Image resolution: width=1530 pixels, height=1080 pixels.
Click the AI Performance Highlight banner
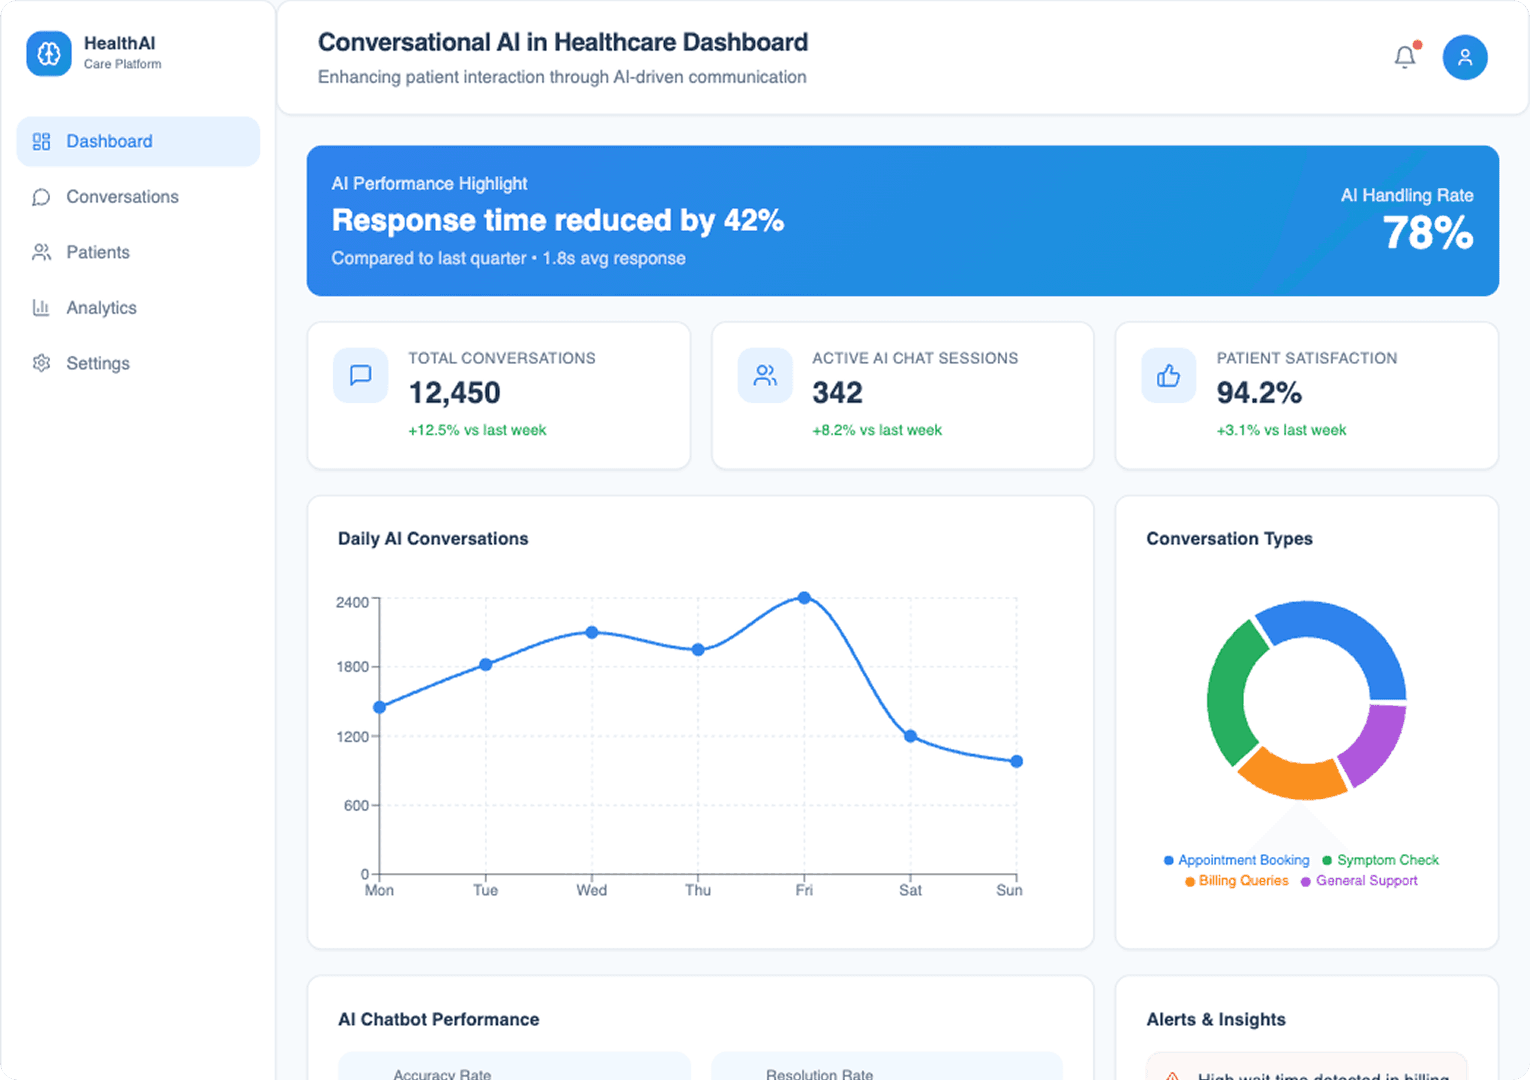pos(902,221)
